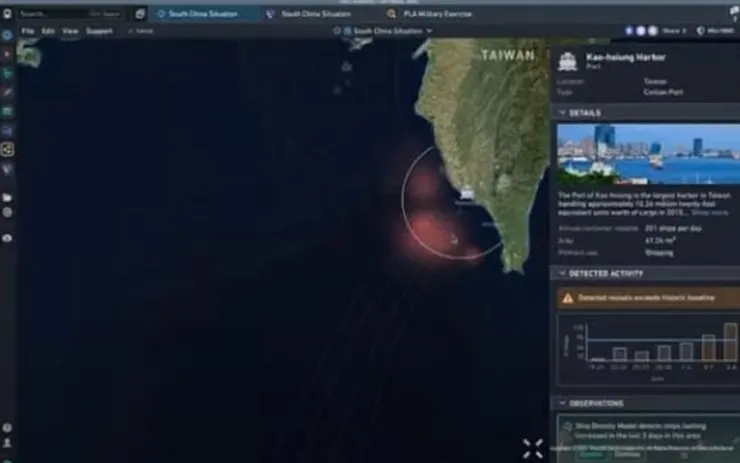740x463 pixels.
Task: Click the tallest bar in the activity chart
Action: (x=731, y=342)
